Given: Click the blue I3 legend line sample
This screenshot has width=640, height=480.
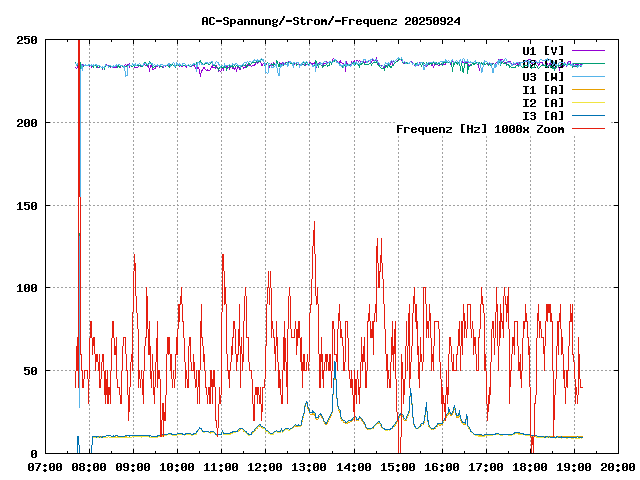Looking at the screenshot, I should point(589,115).
